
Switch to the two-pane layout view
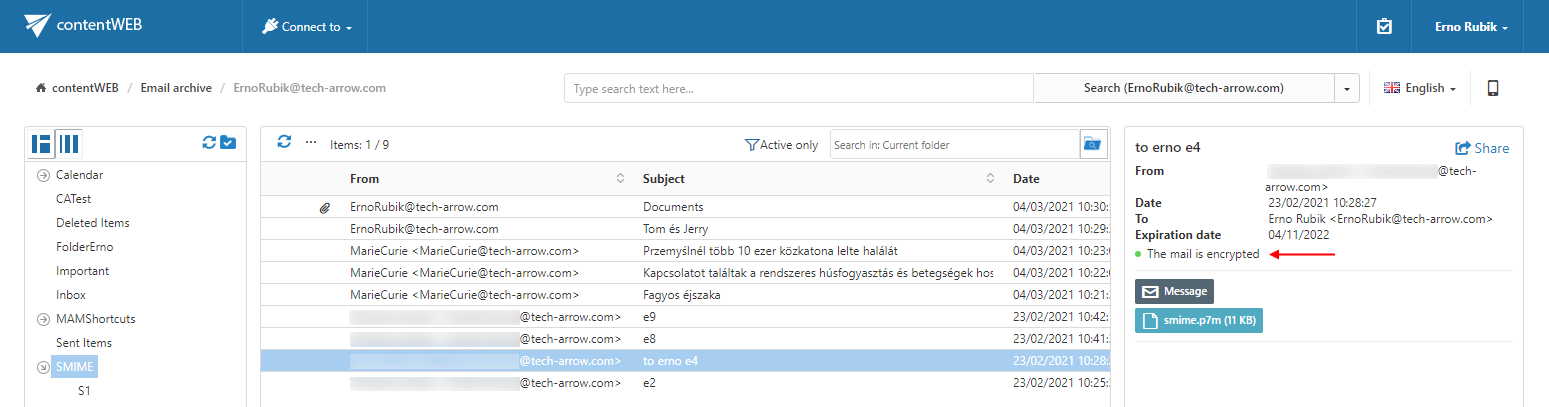(41, 144)
